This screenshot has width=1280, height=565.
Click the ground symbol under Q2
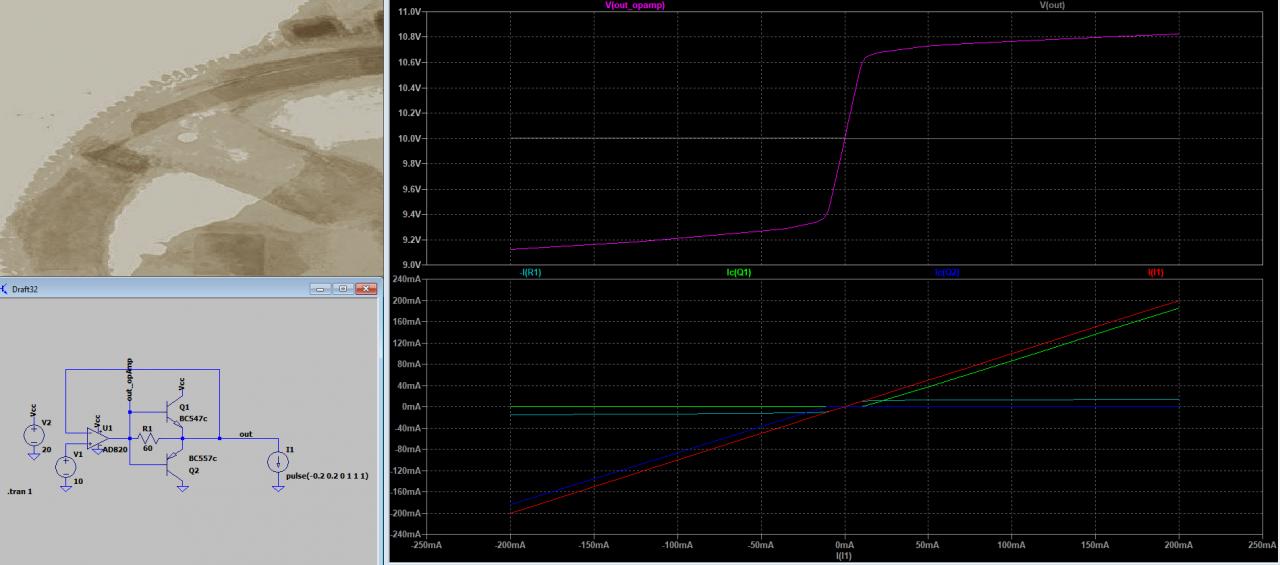coord(183,488)
